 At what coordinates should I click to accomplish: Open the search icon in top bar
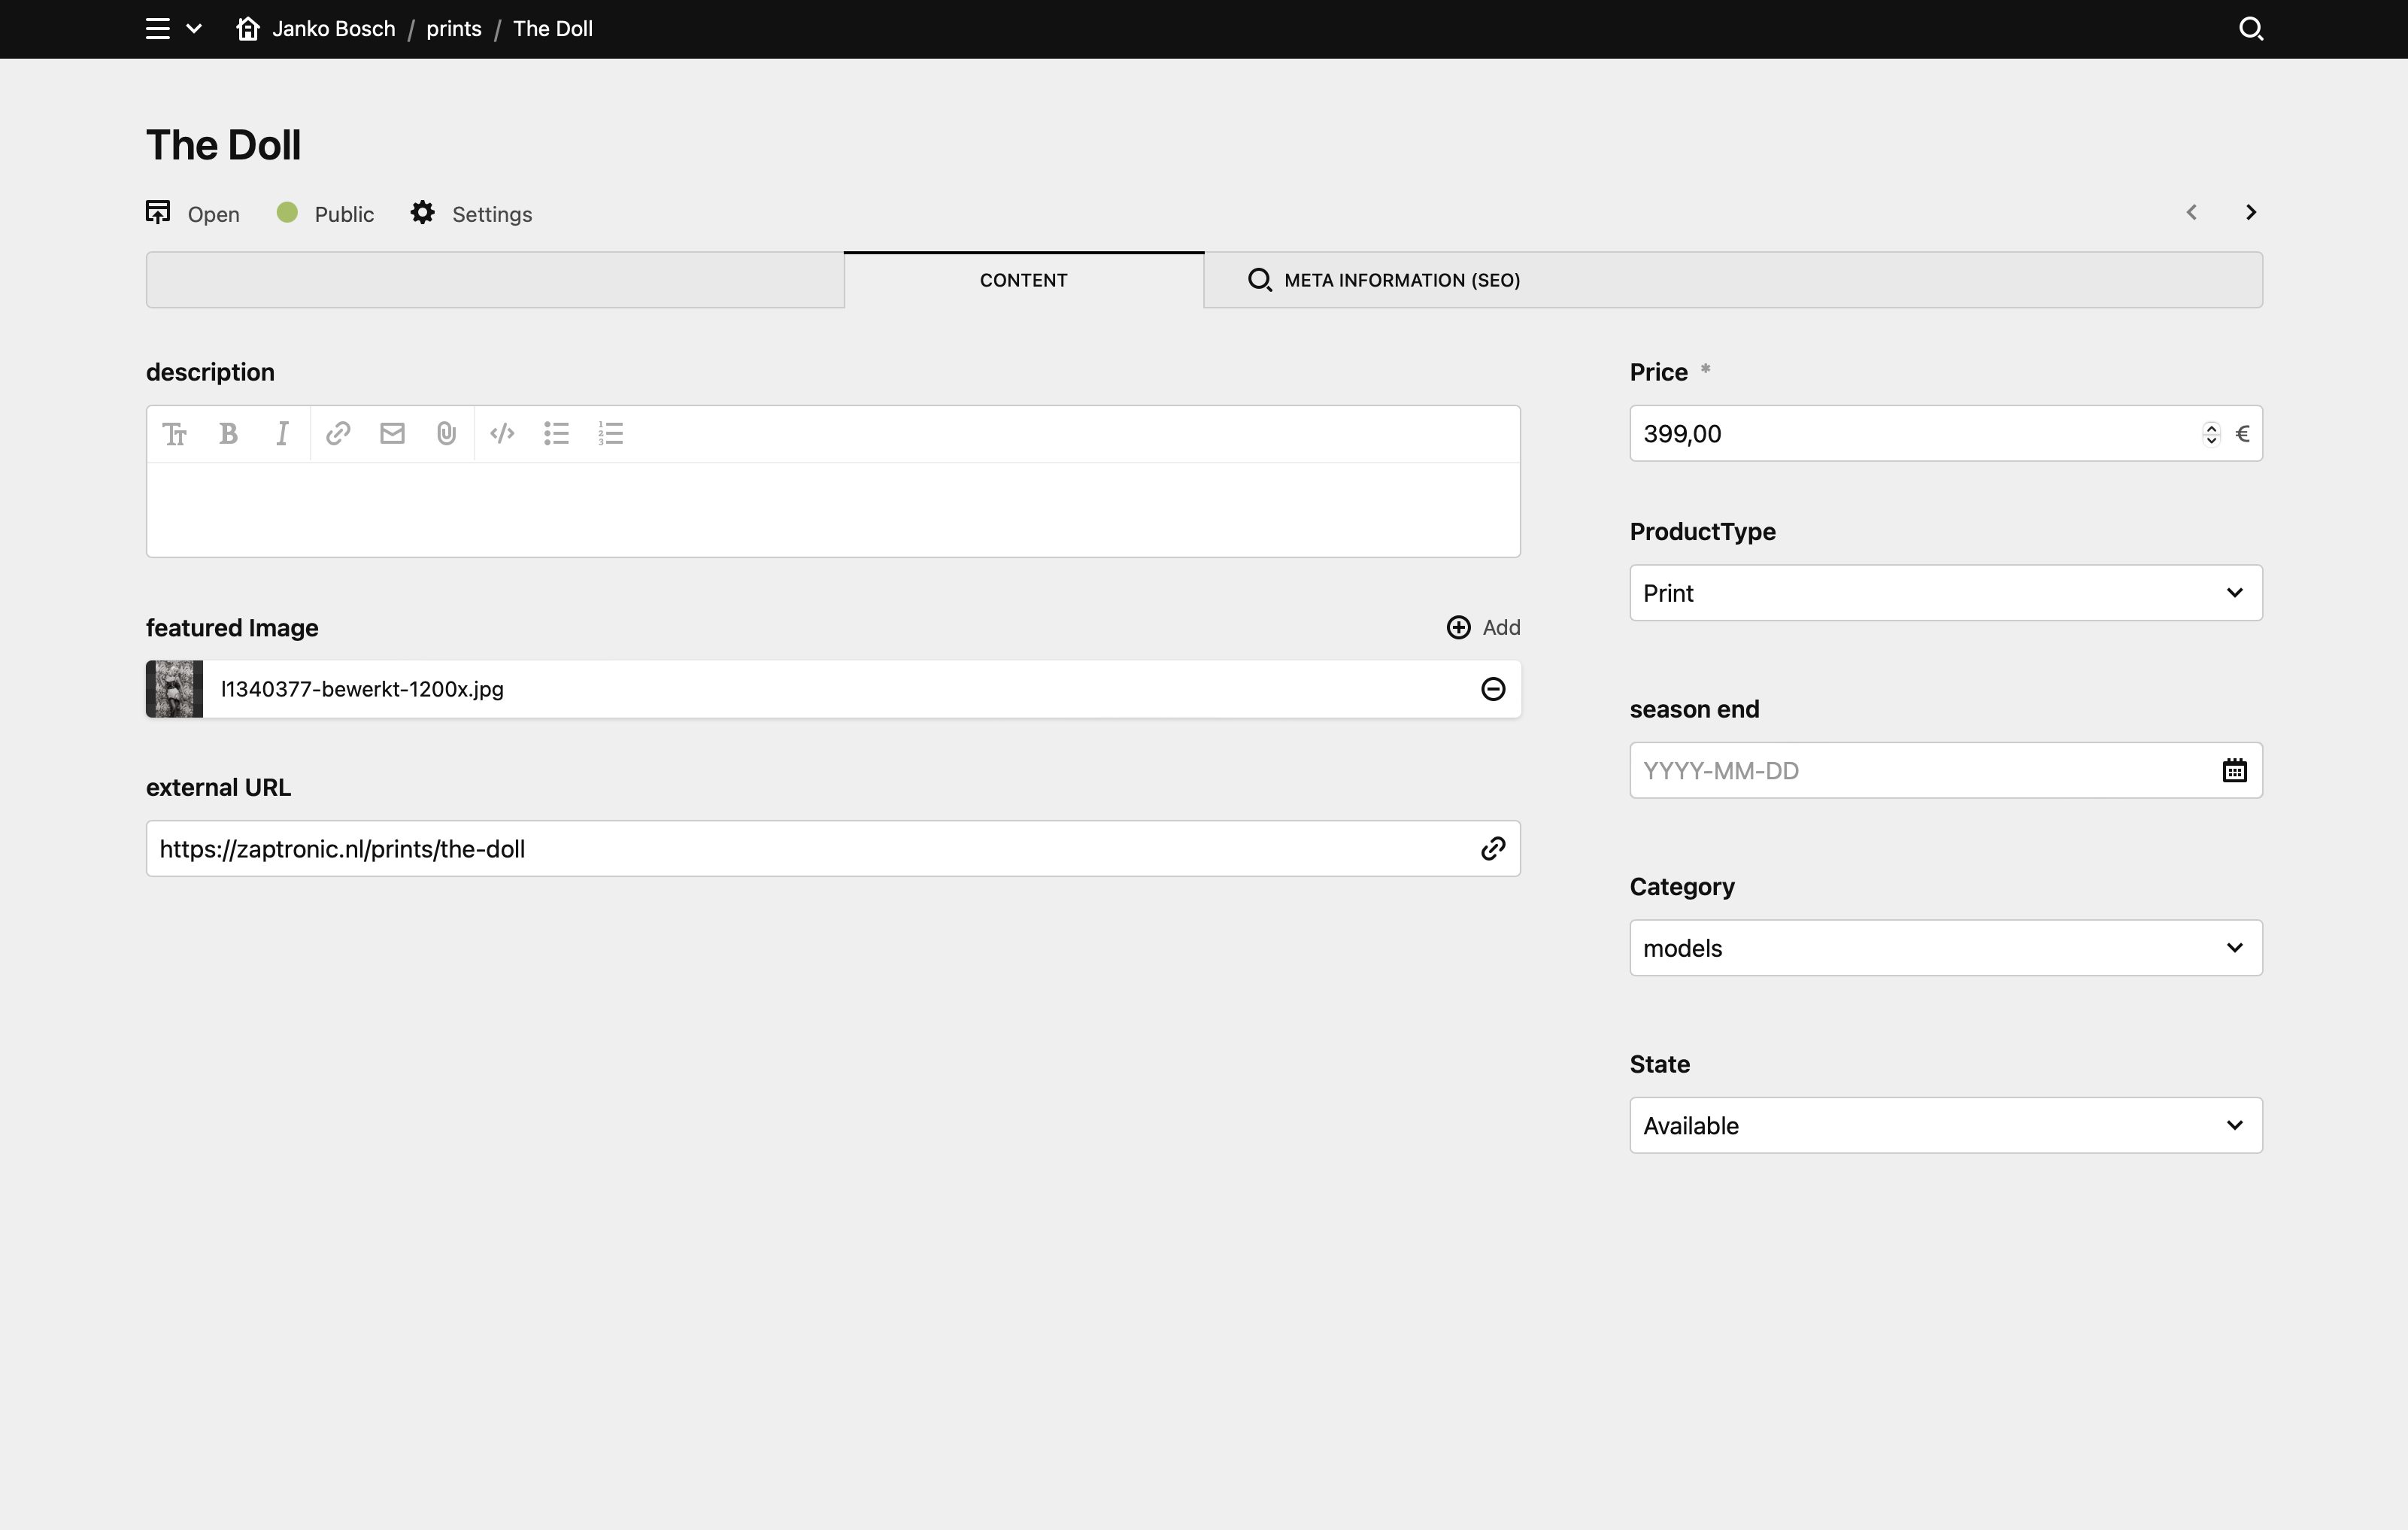[2250, 29]
